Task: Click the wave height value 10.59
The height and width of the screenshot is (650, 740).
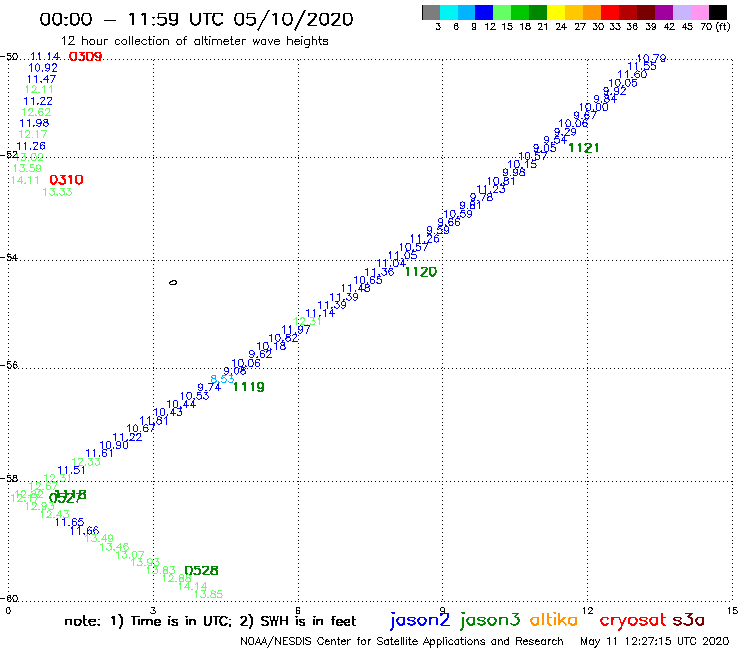Action: click(458, 214)
